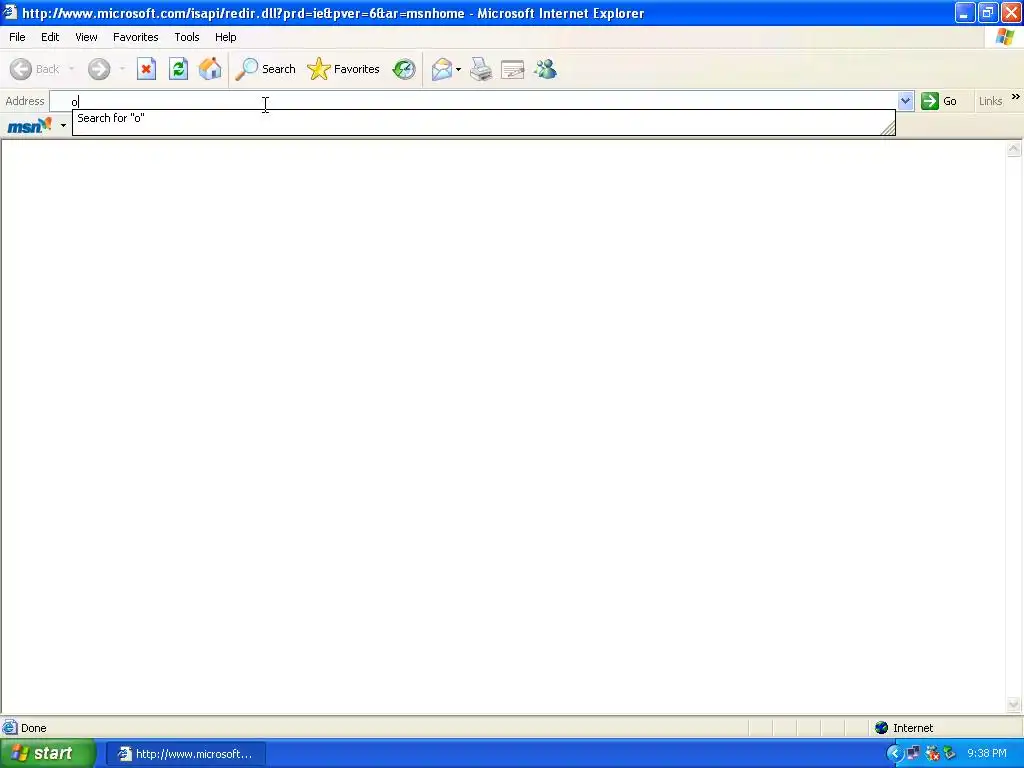Screen dimensions: 1024x768
Task: Click the Mail envelope icon
Action: coord(442,69)
